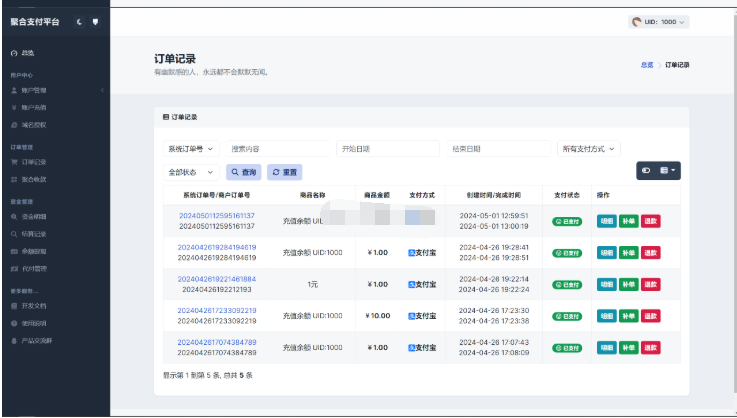This screenshot has width=737, height=418.
Task: Open order link 20240501125951611​37
Action: tap(216, 216)
